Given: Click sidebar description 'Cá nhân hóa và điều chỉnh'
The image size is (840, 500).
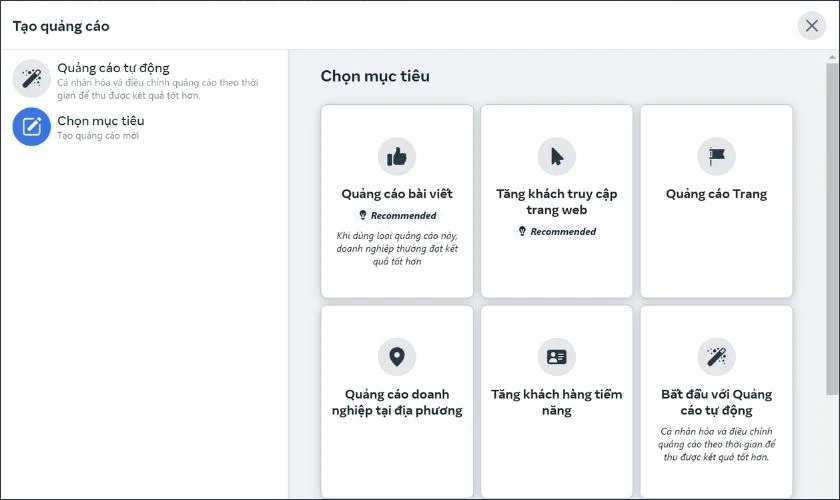Looking at the screenshot, I should (158, 89).
